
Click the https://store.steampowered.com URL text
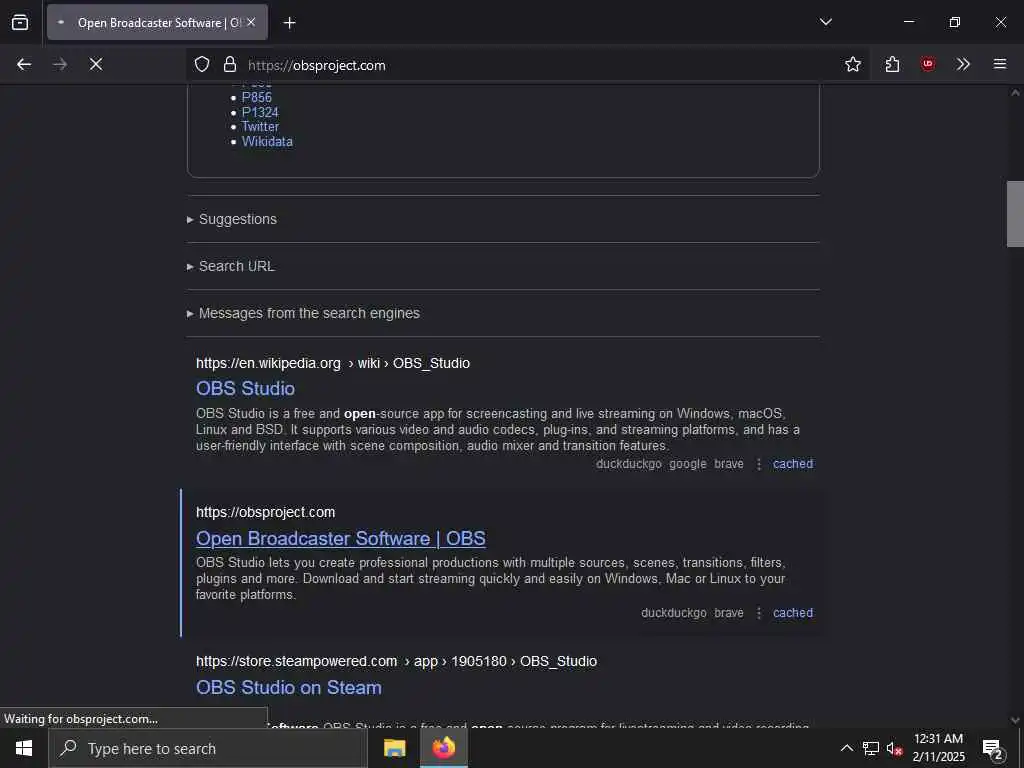(296, 662)
